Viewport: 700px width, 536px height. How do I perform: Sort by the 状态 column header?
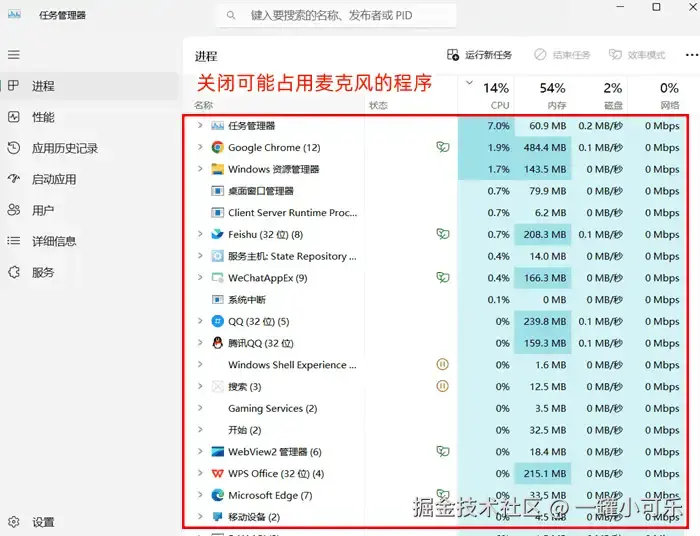pyautogui.click(x=378, y=105)
